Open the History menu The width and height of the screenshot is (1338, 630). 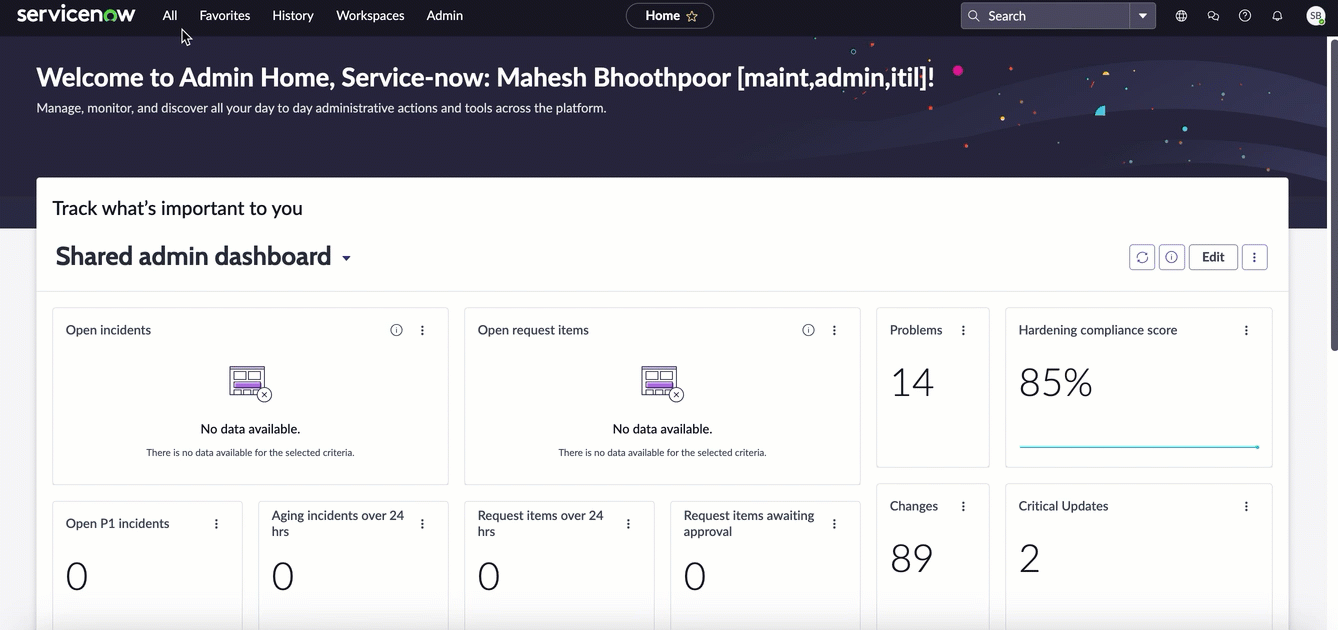[293, 16]
